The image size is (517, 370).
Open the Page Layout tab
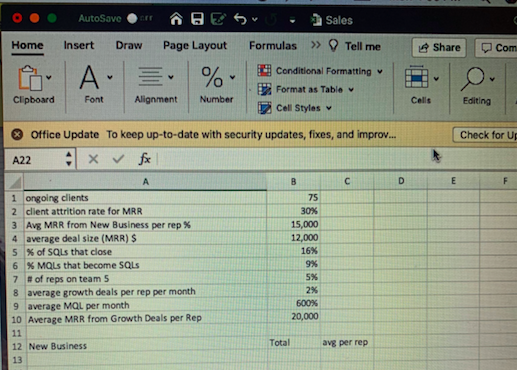pos(195,45)
